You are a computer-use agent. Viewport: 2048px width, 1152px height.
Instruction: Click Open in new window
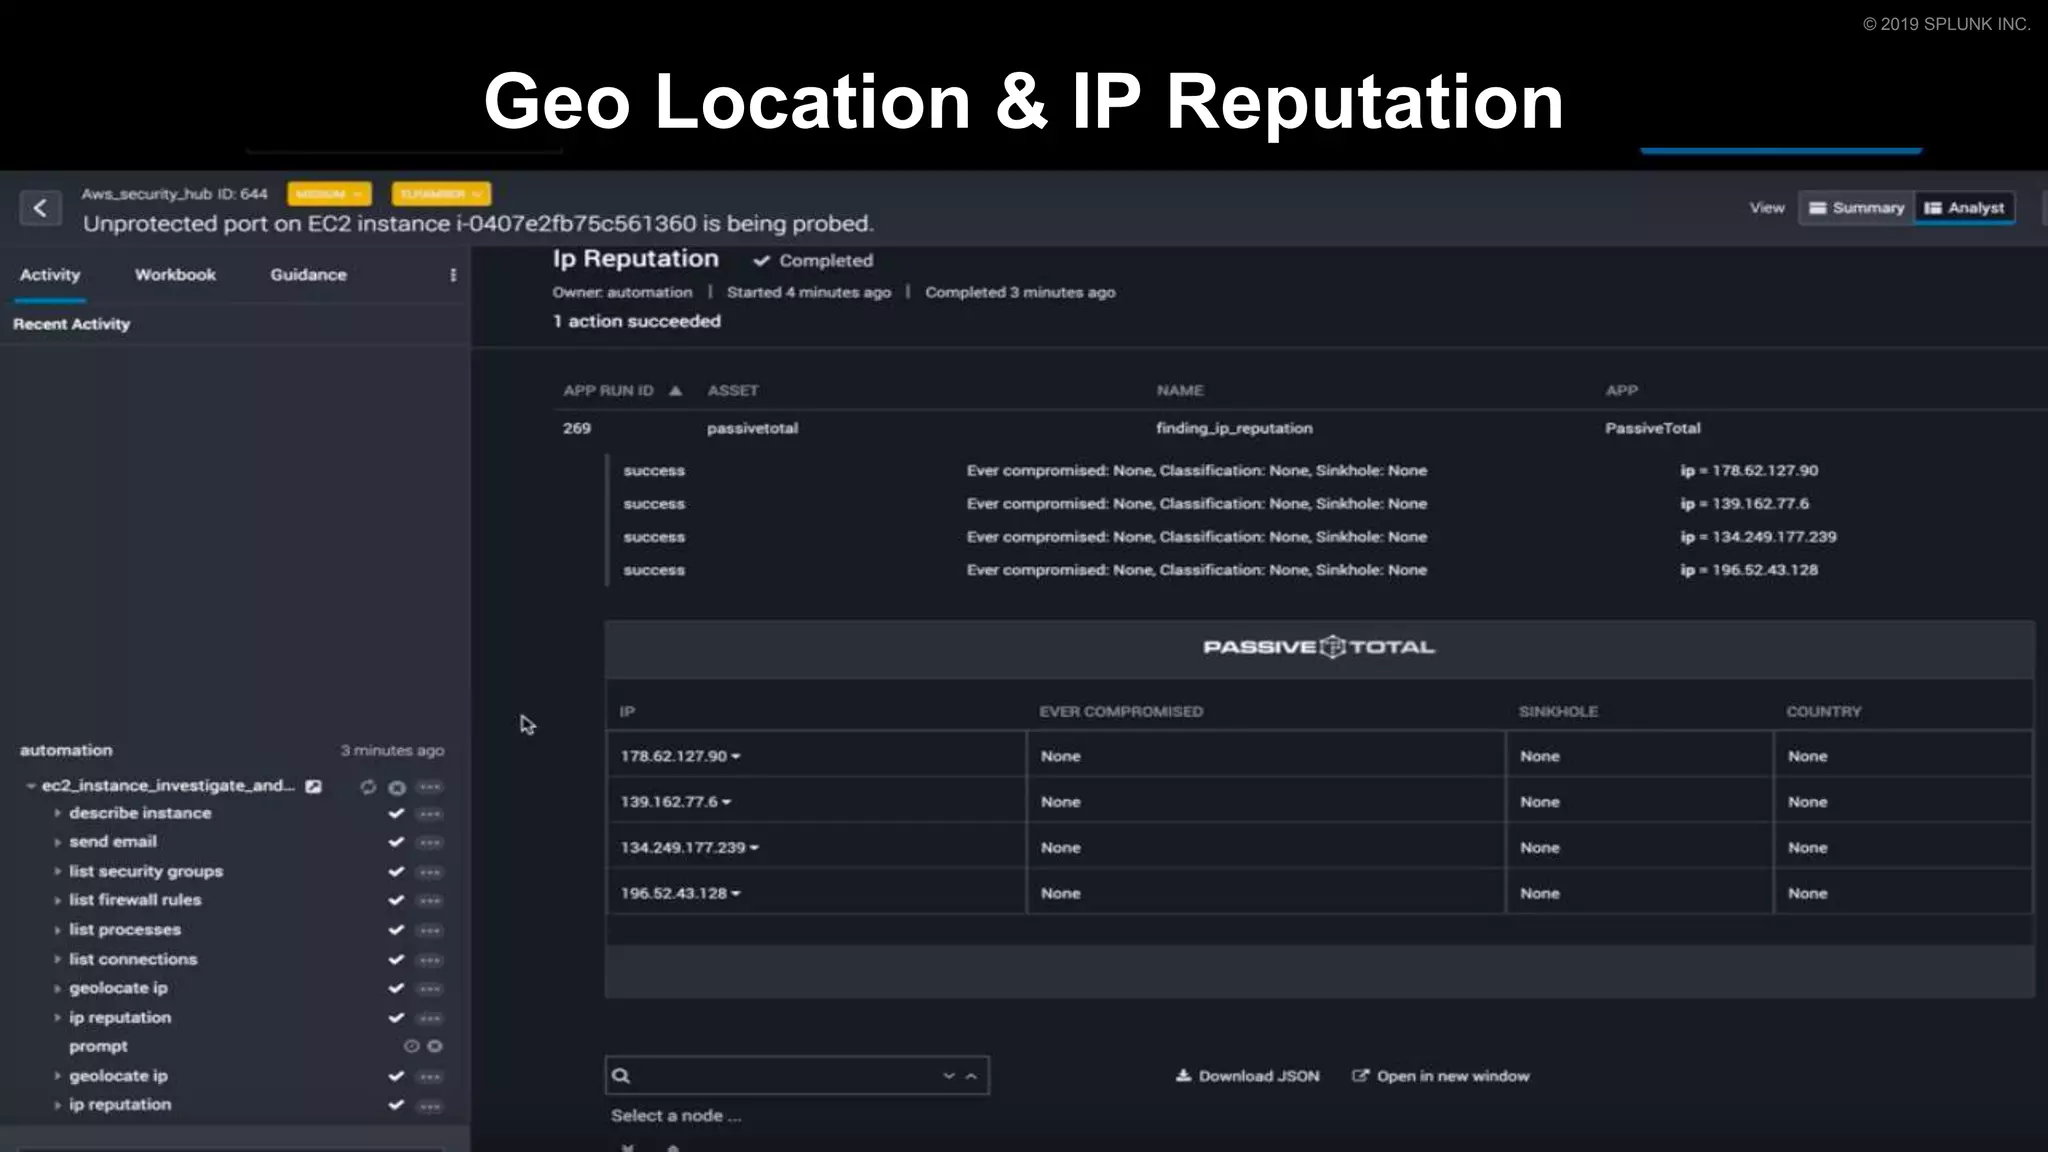[x=1440, y=1076]
